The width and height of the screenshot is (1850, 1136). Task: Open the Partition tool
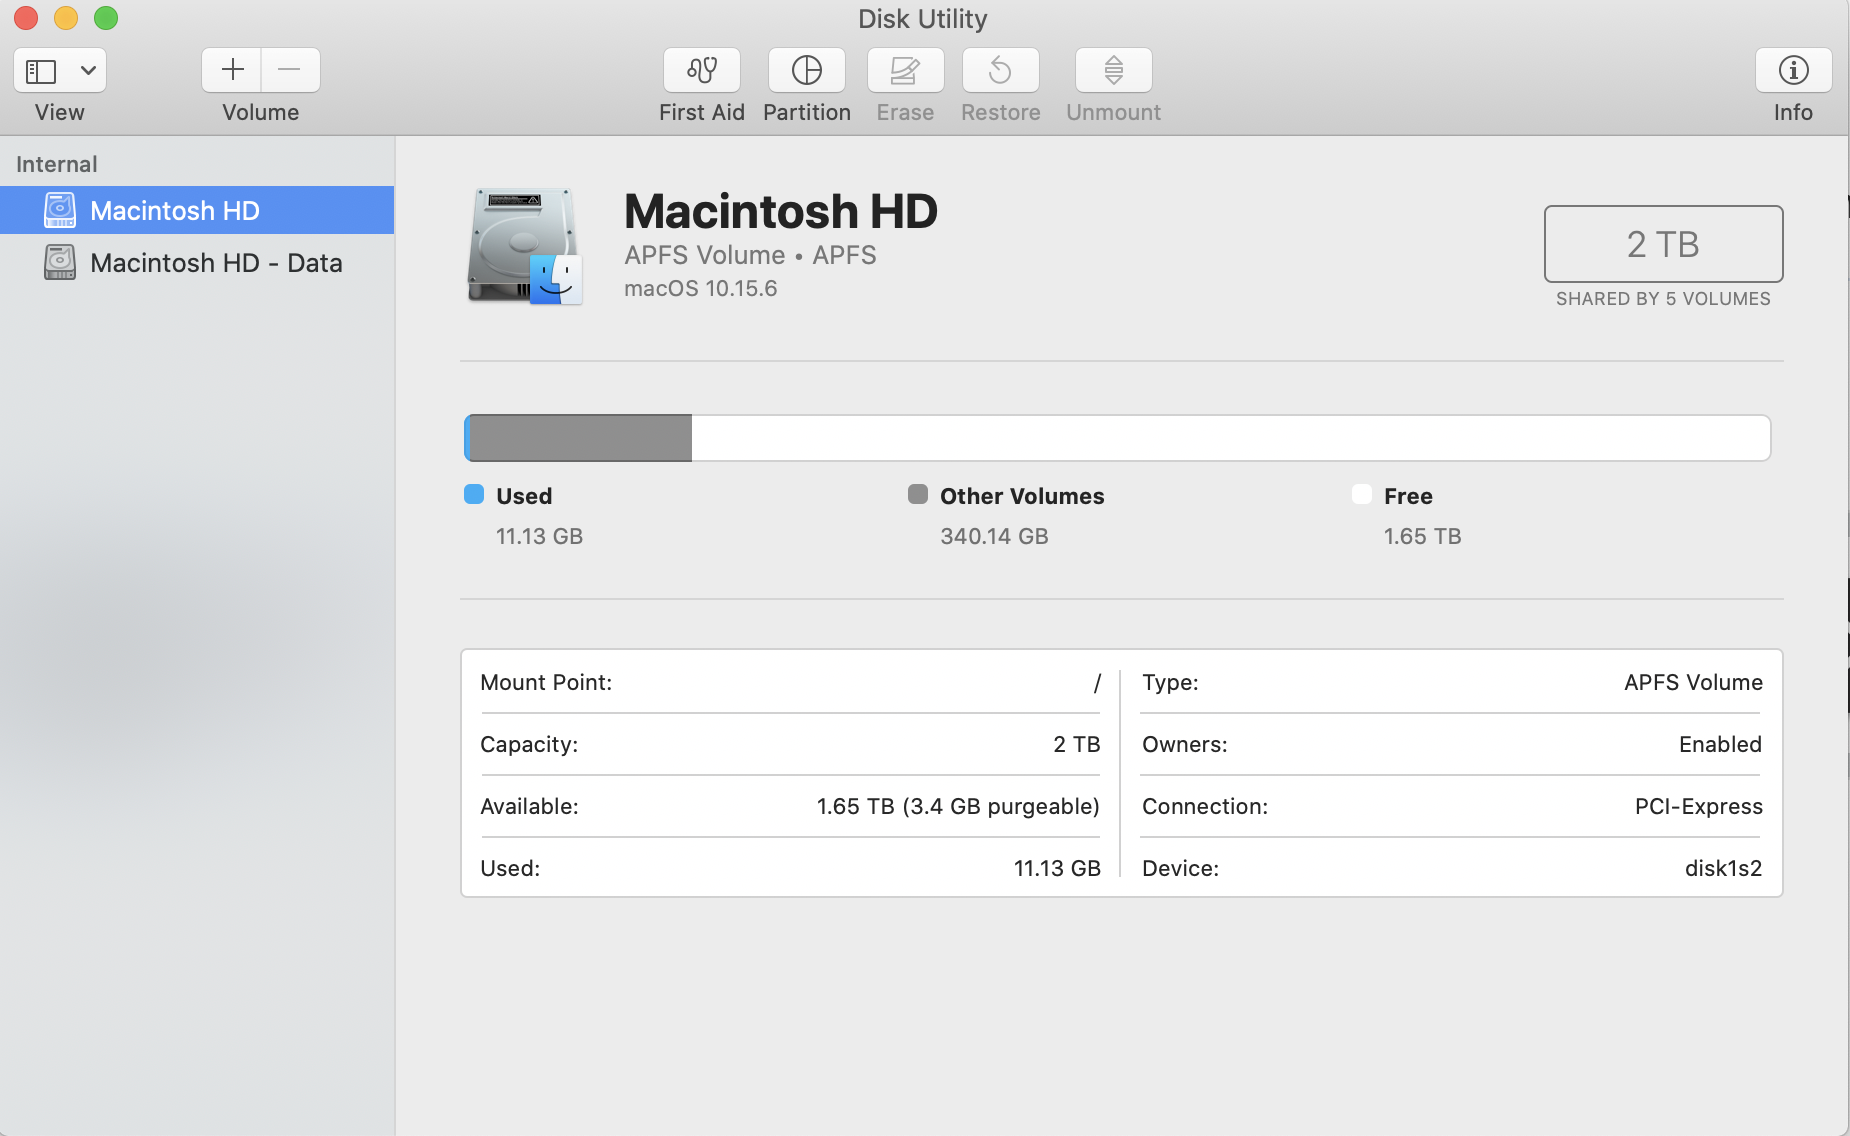(806, 70)
